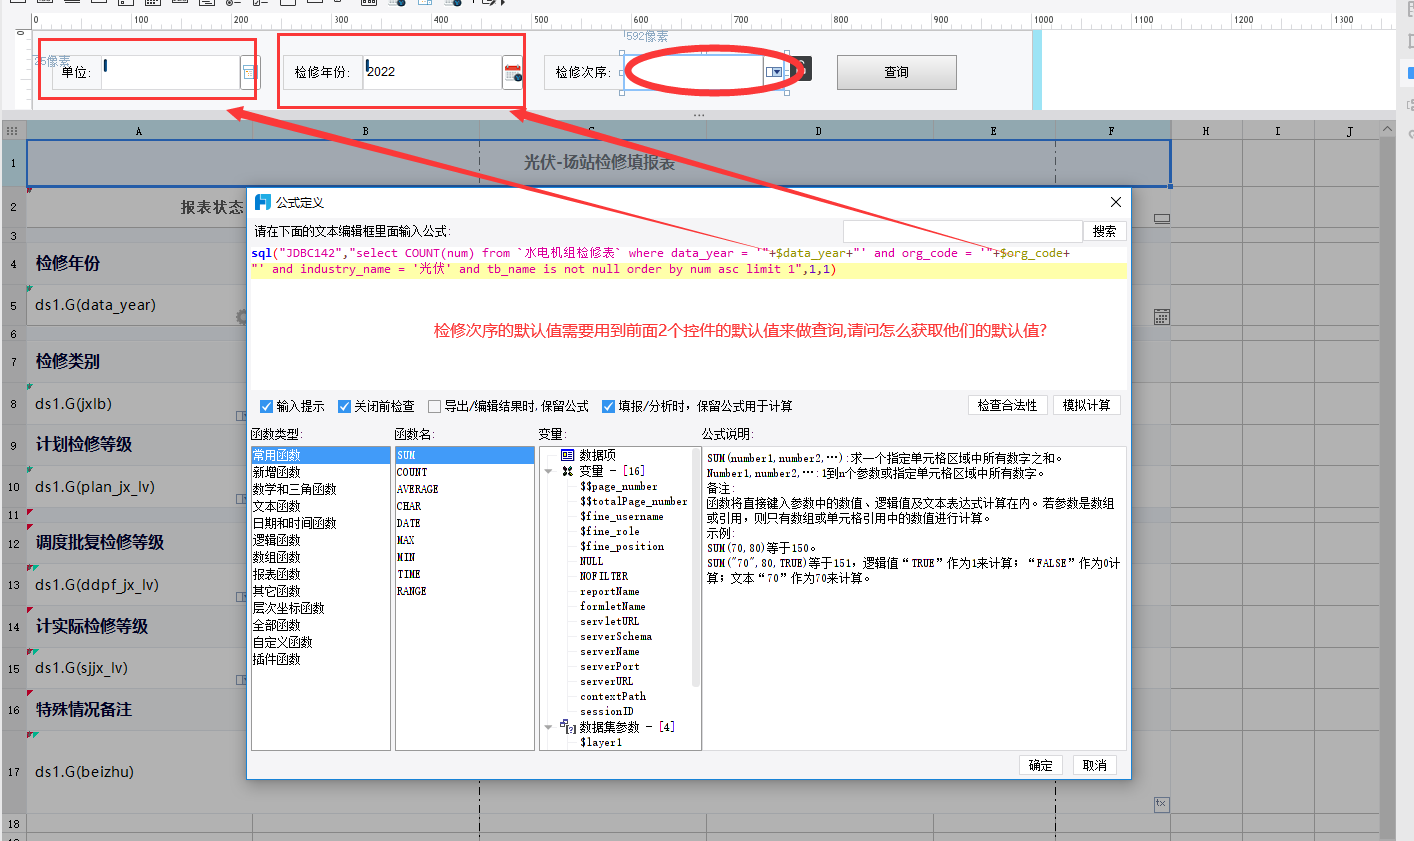
Task: Enable 导出/编辑结果时,保留公式 checkbox
Action: (434, 406)
